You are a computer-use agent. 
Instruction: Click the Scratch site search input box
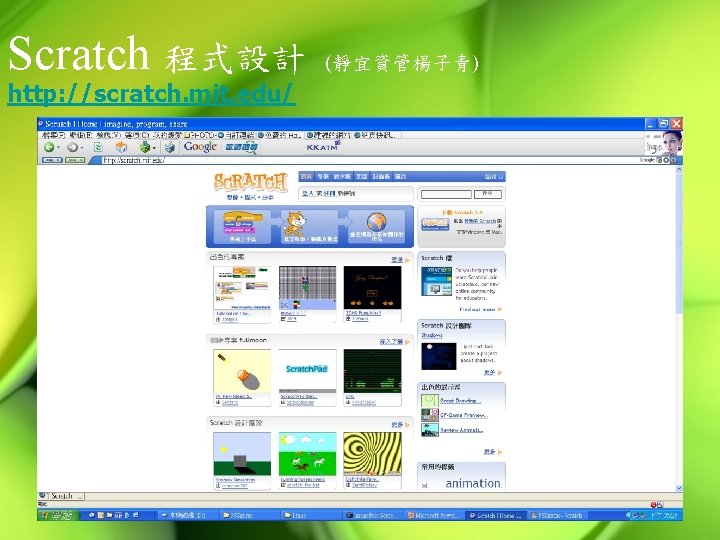[x=446, y=194]
